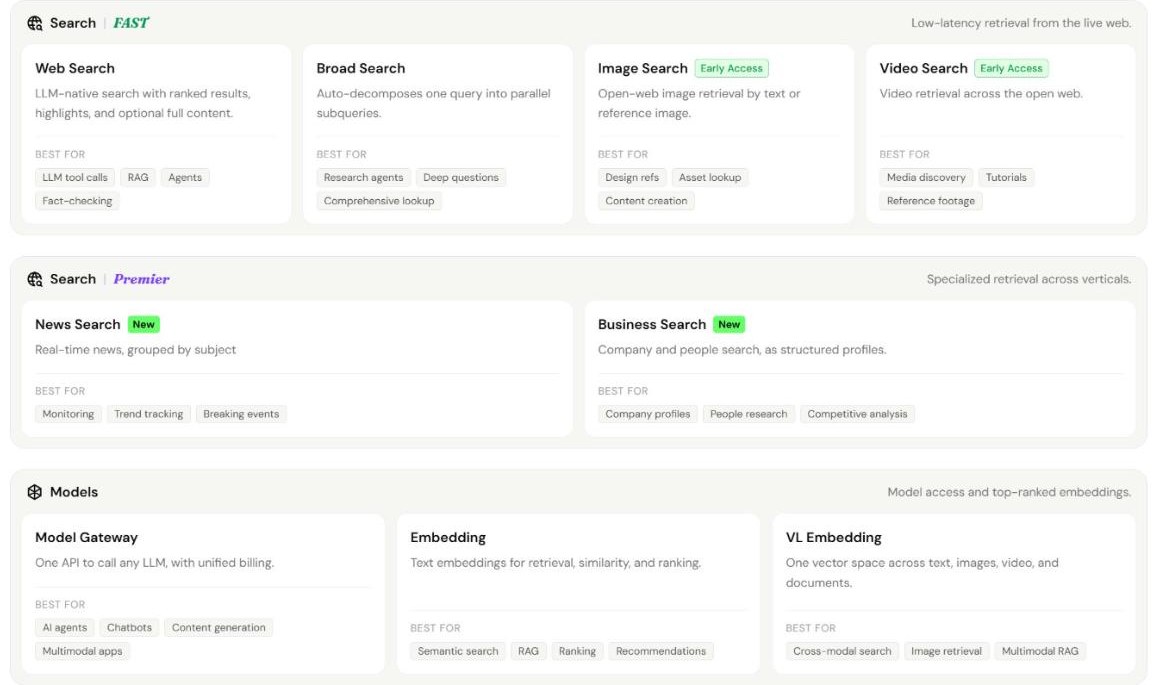Click the Premier label in Search header
Screen dimensions: 1160x685
pos(141,279)
